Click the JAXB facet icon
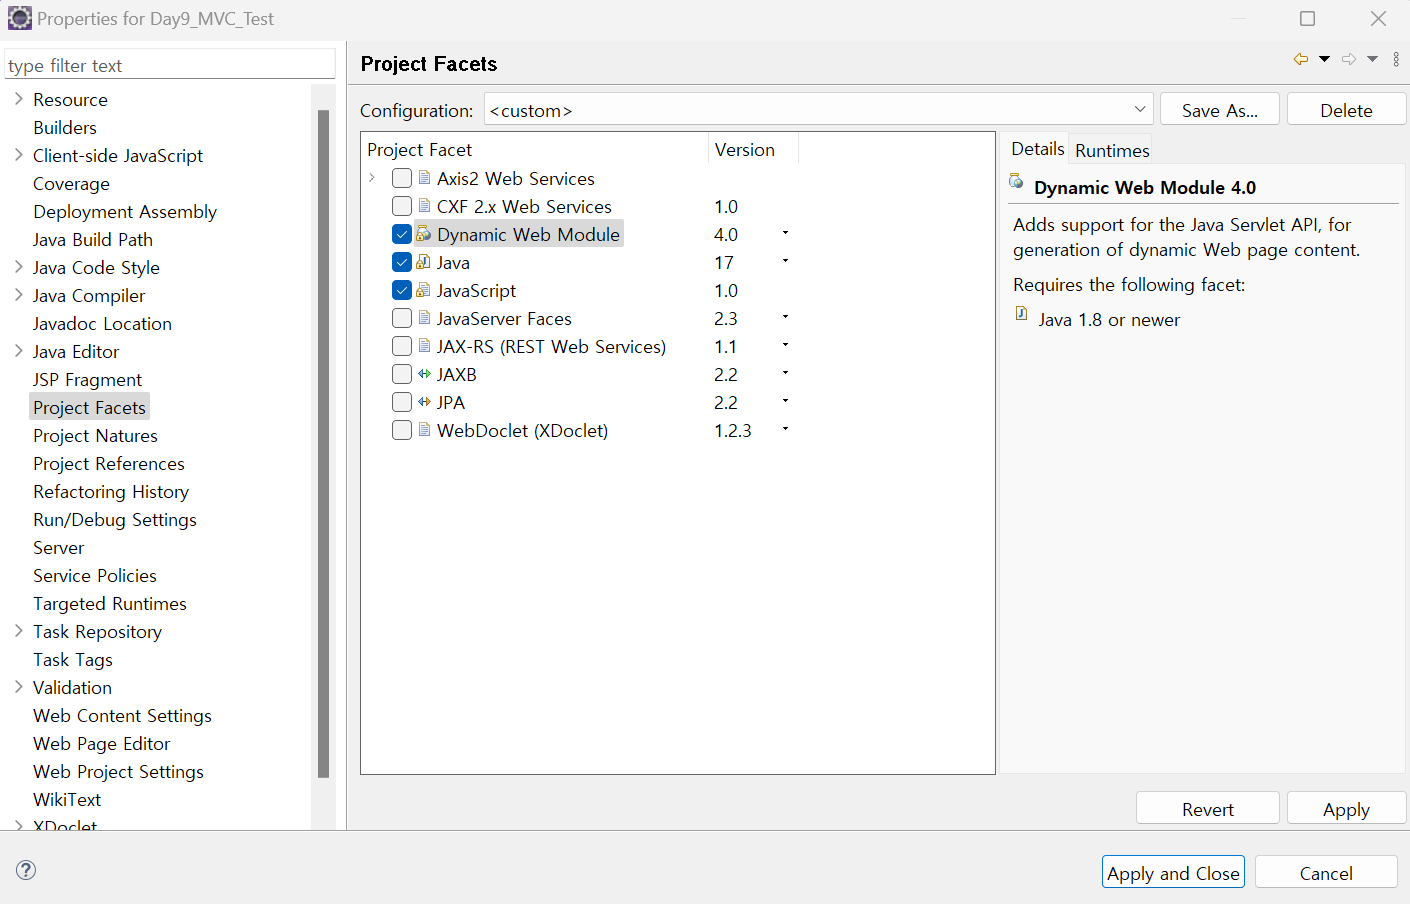Image resolution: width=1410 pixels, height=904 pixels. (x=424, y=374)
